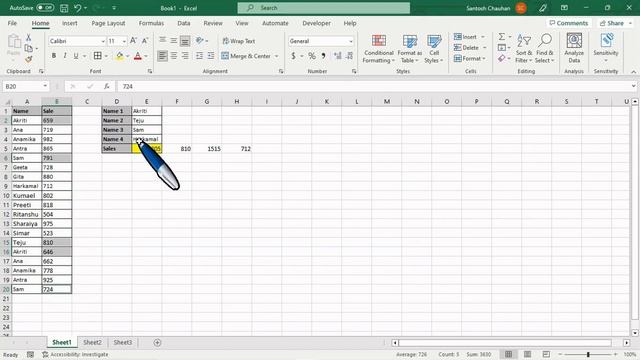Click the yellow Fill Color button
640x360 pixels.
point(120,56)
